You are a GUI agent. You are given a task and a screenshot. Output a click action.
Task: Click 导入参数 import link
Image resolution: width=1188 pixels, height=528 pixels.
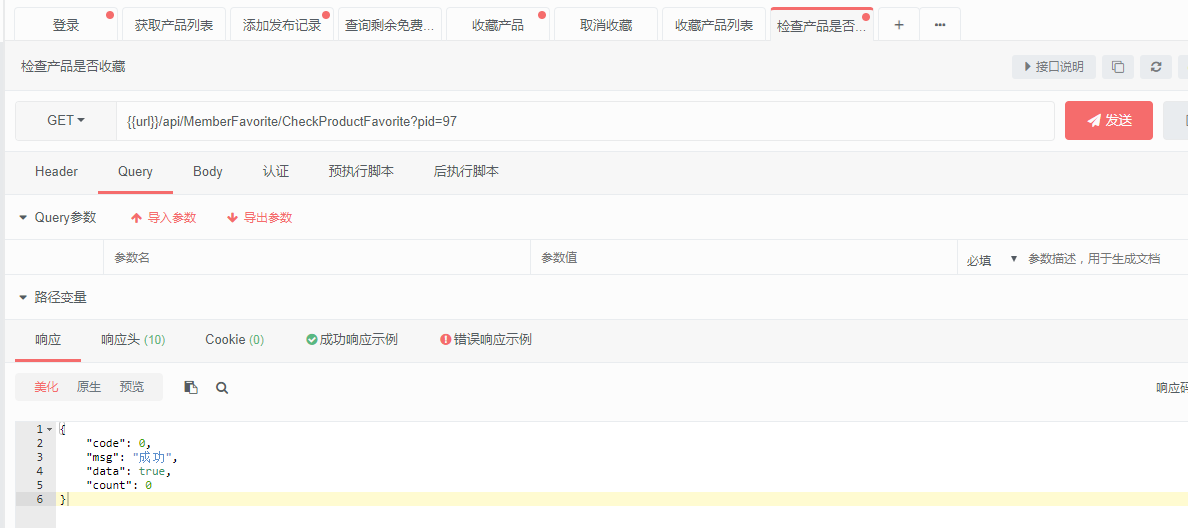(164, 218)
